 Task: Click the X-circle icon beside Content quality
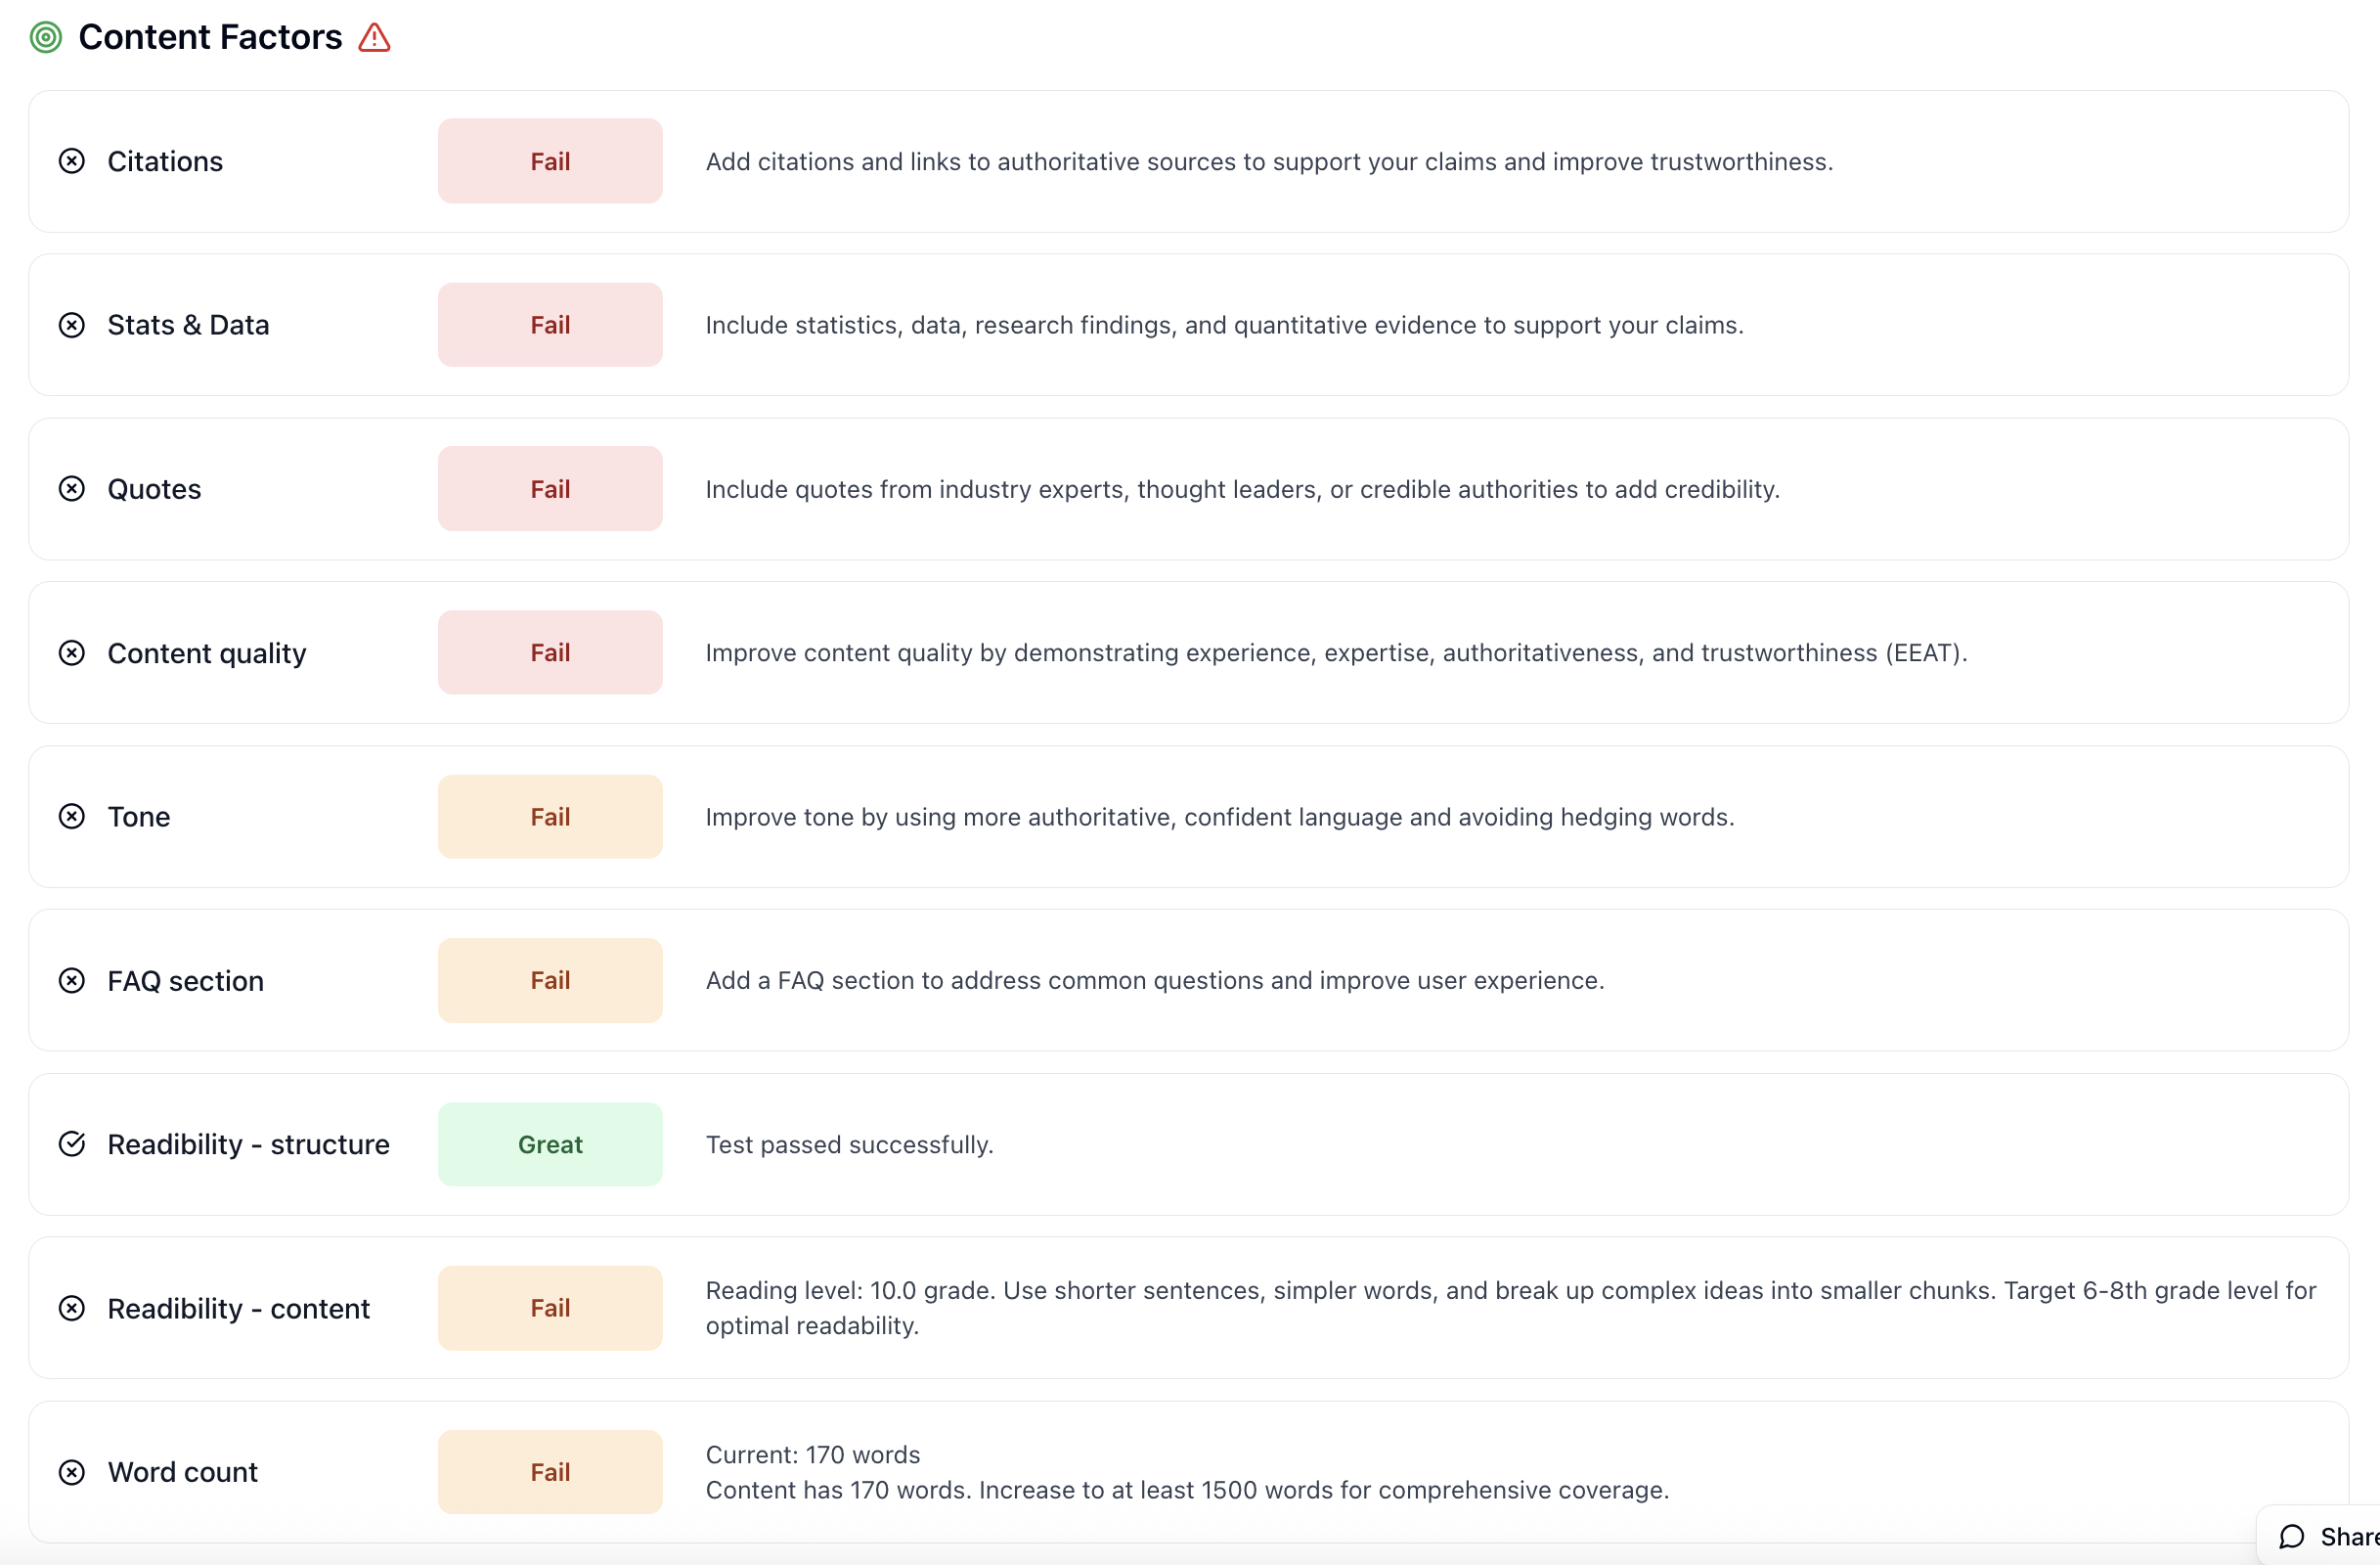[x=72, y=653]
